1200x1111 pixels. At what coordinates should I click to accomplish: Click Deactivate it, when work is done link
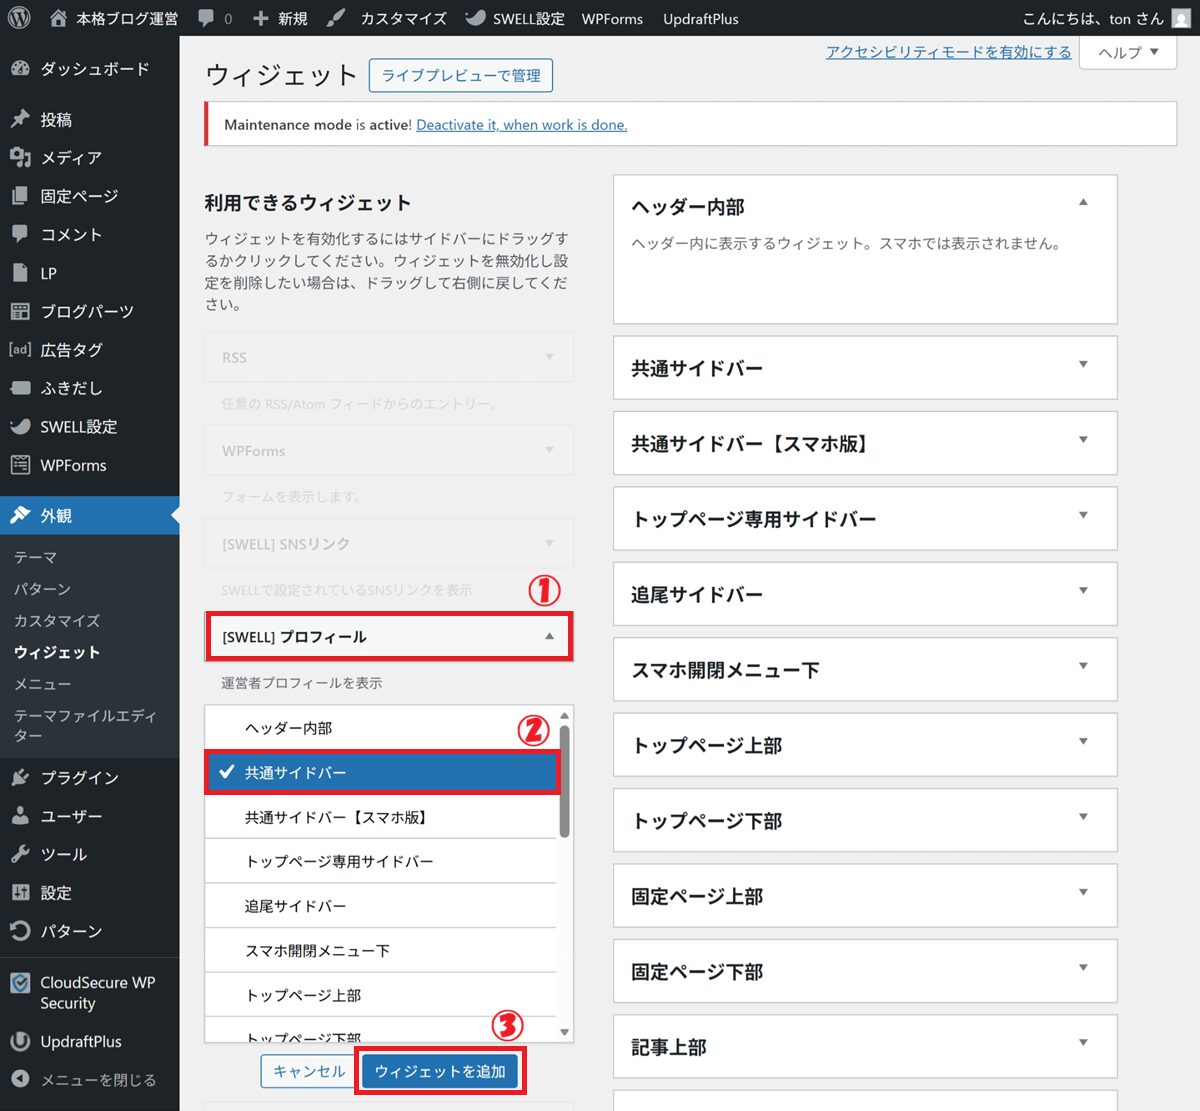click(x=521, y=125)
